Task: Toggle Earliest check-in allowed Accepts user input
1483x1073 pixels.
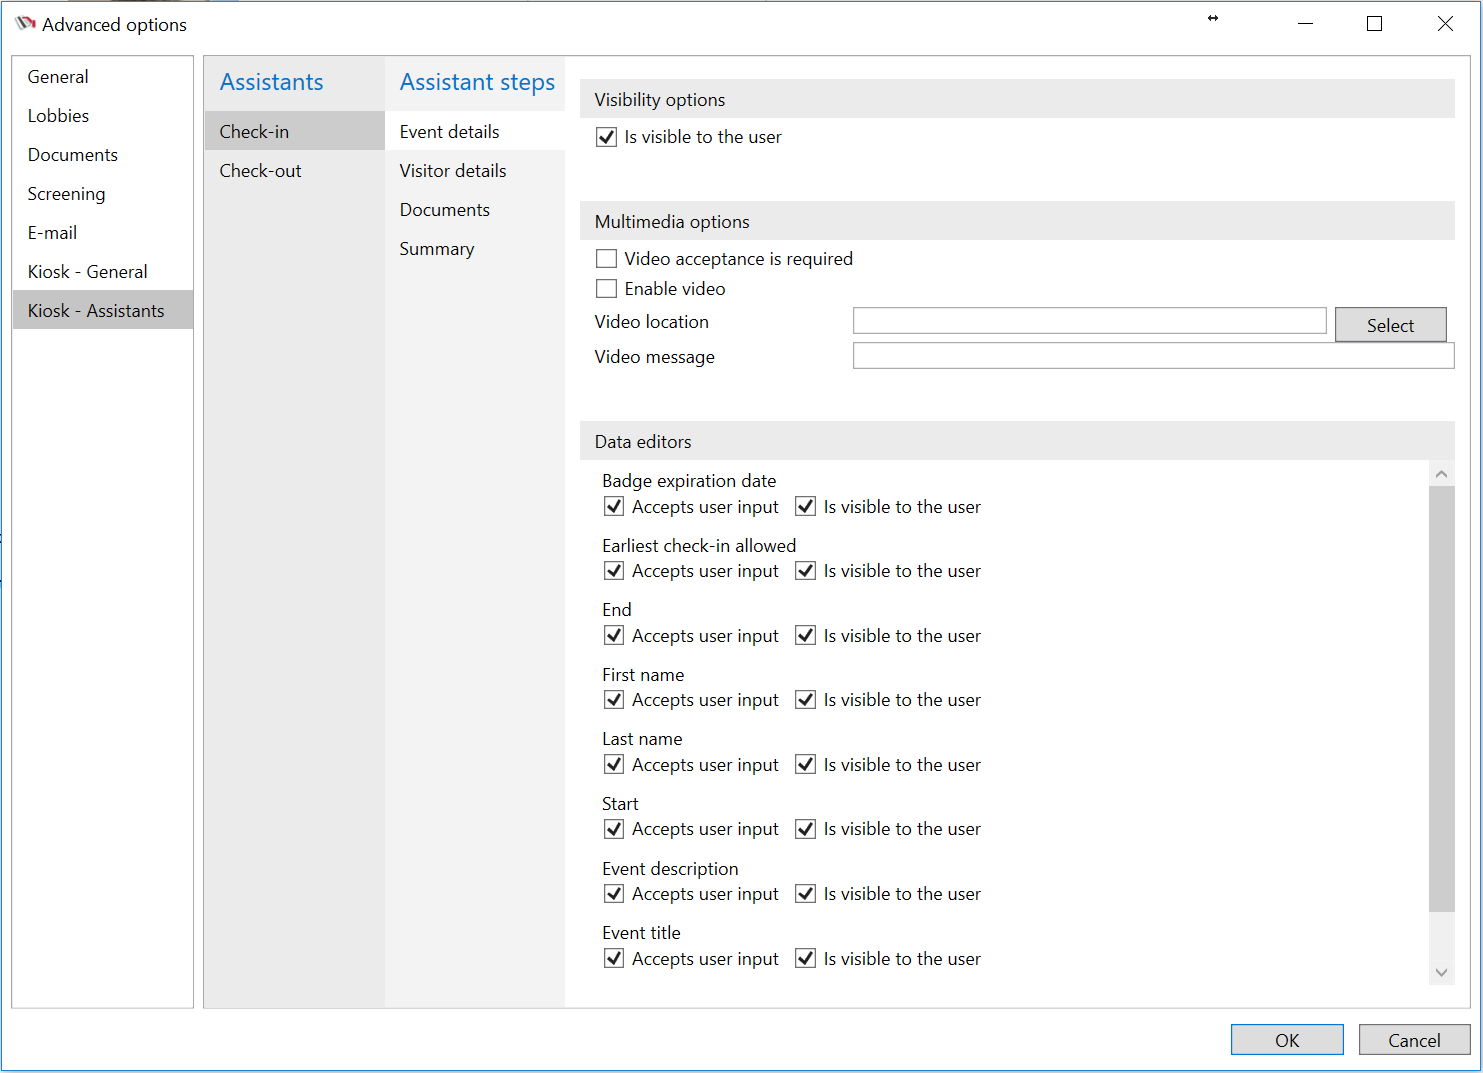Action: click(614, 571)
